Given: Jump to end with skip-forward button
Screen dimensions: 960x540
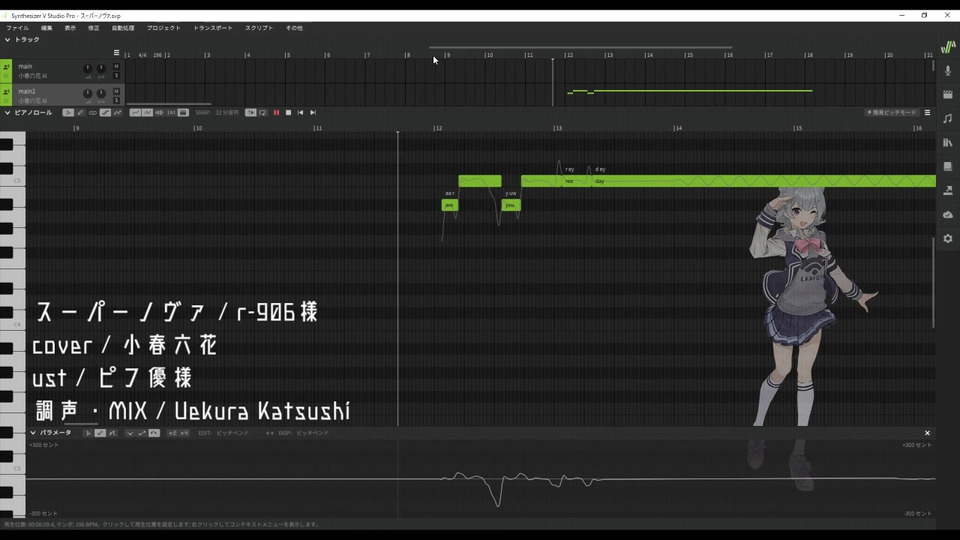Looking at the screenshot, I should pyautogui.click(x=313, y=113).
